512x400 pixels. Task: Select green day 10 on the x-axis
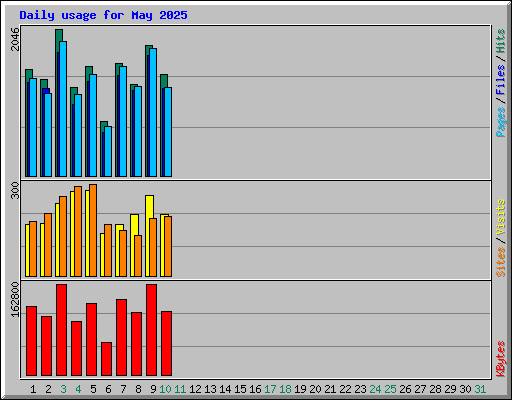pyautogui.click(x=165, y=389)
